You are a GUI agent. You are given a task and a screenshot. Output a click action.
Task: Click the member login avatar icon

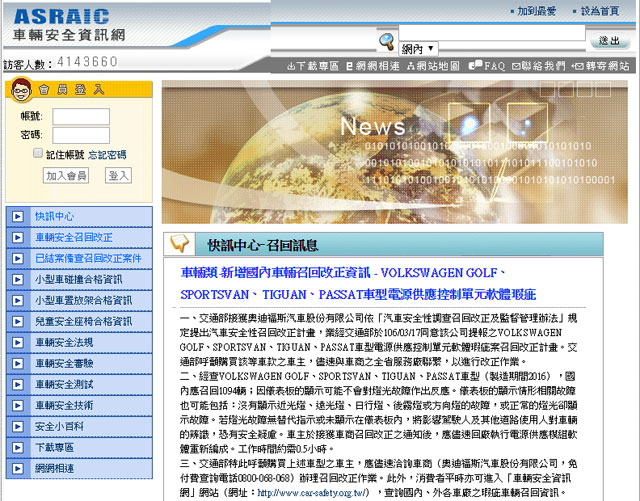pyautogui.click(x=22, y=89)
